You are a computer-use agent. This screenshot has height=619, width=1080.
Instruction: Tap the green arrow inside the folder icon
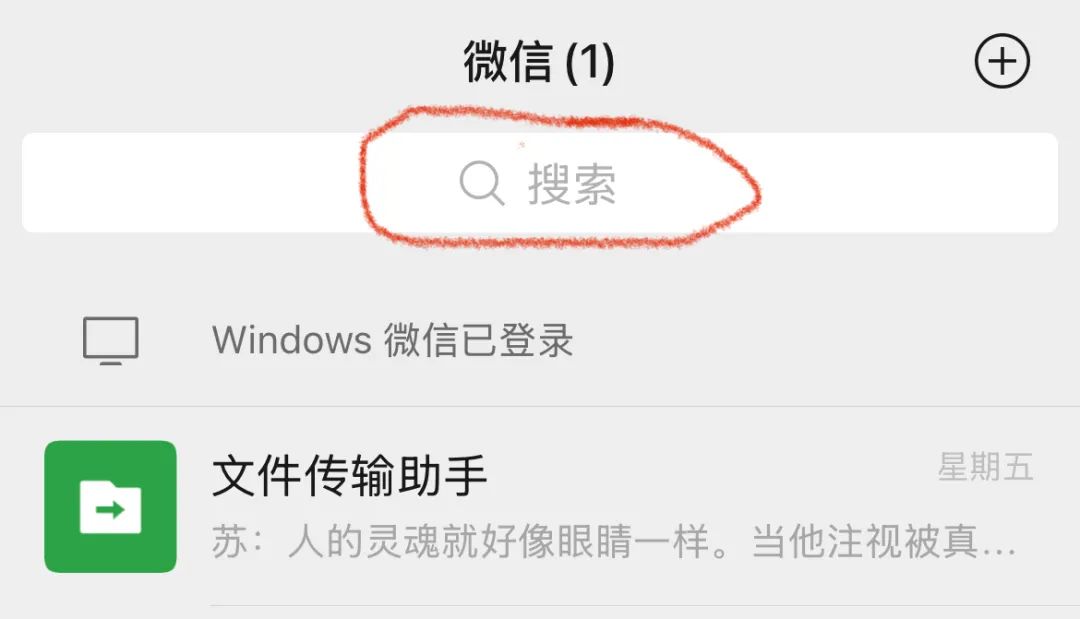(110, 510)
